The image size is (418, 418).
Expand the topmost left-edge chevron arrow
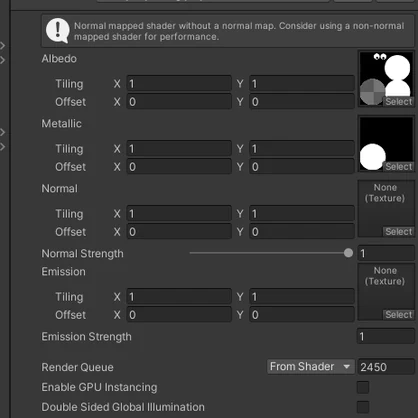(x=3, y=46)
